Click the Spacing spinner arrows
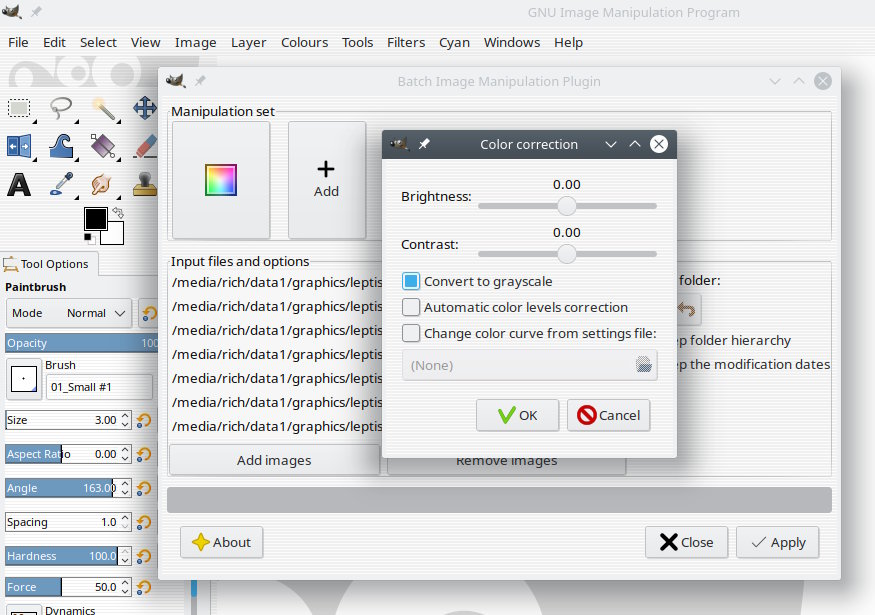Screen dimensions: 875x615 [x=126, y=522]
